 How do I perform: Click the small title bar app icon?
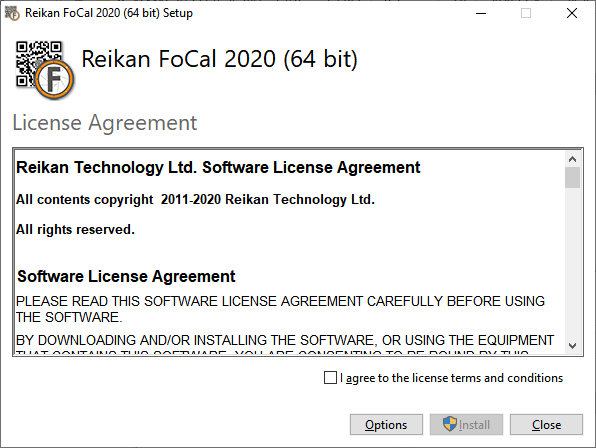tap(12, 13)
